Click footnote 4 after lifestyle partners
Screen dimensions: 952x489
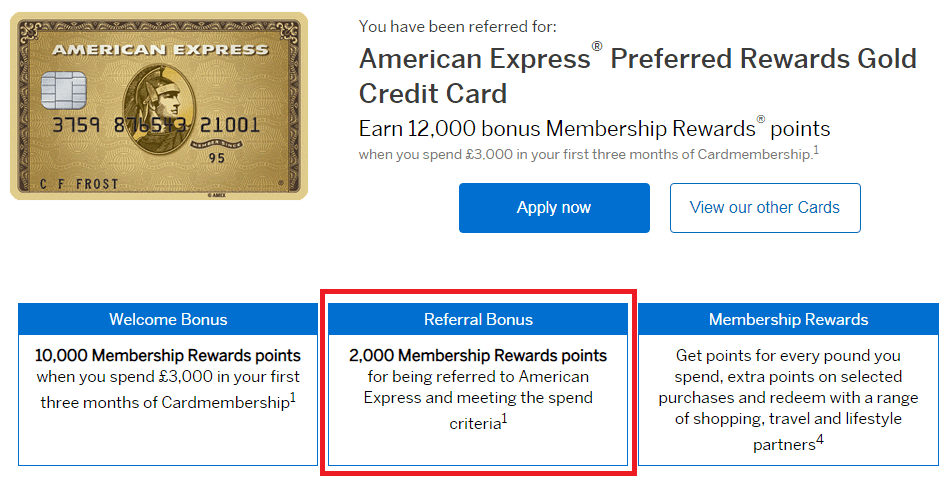(819, 439)
